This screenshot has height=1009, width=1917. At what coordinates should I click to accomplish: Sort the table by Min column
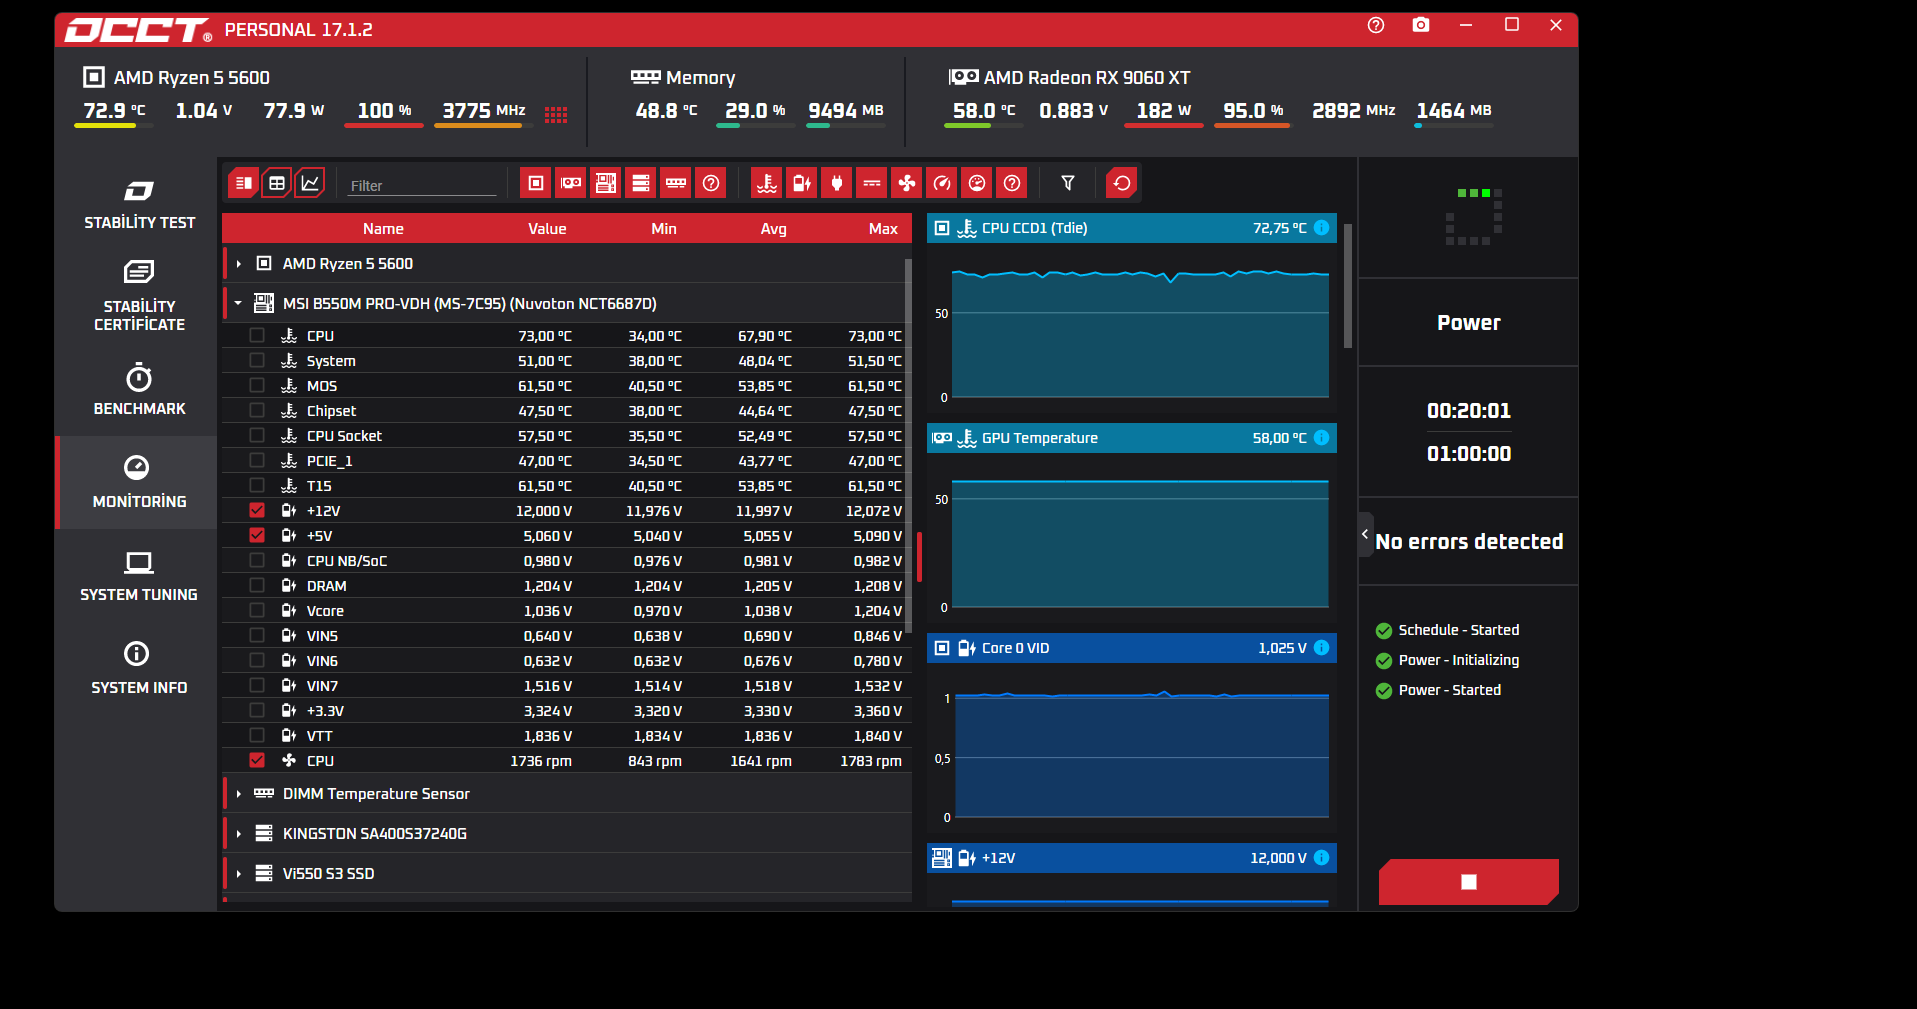(664, 229)
